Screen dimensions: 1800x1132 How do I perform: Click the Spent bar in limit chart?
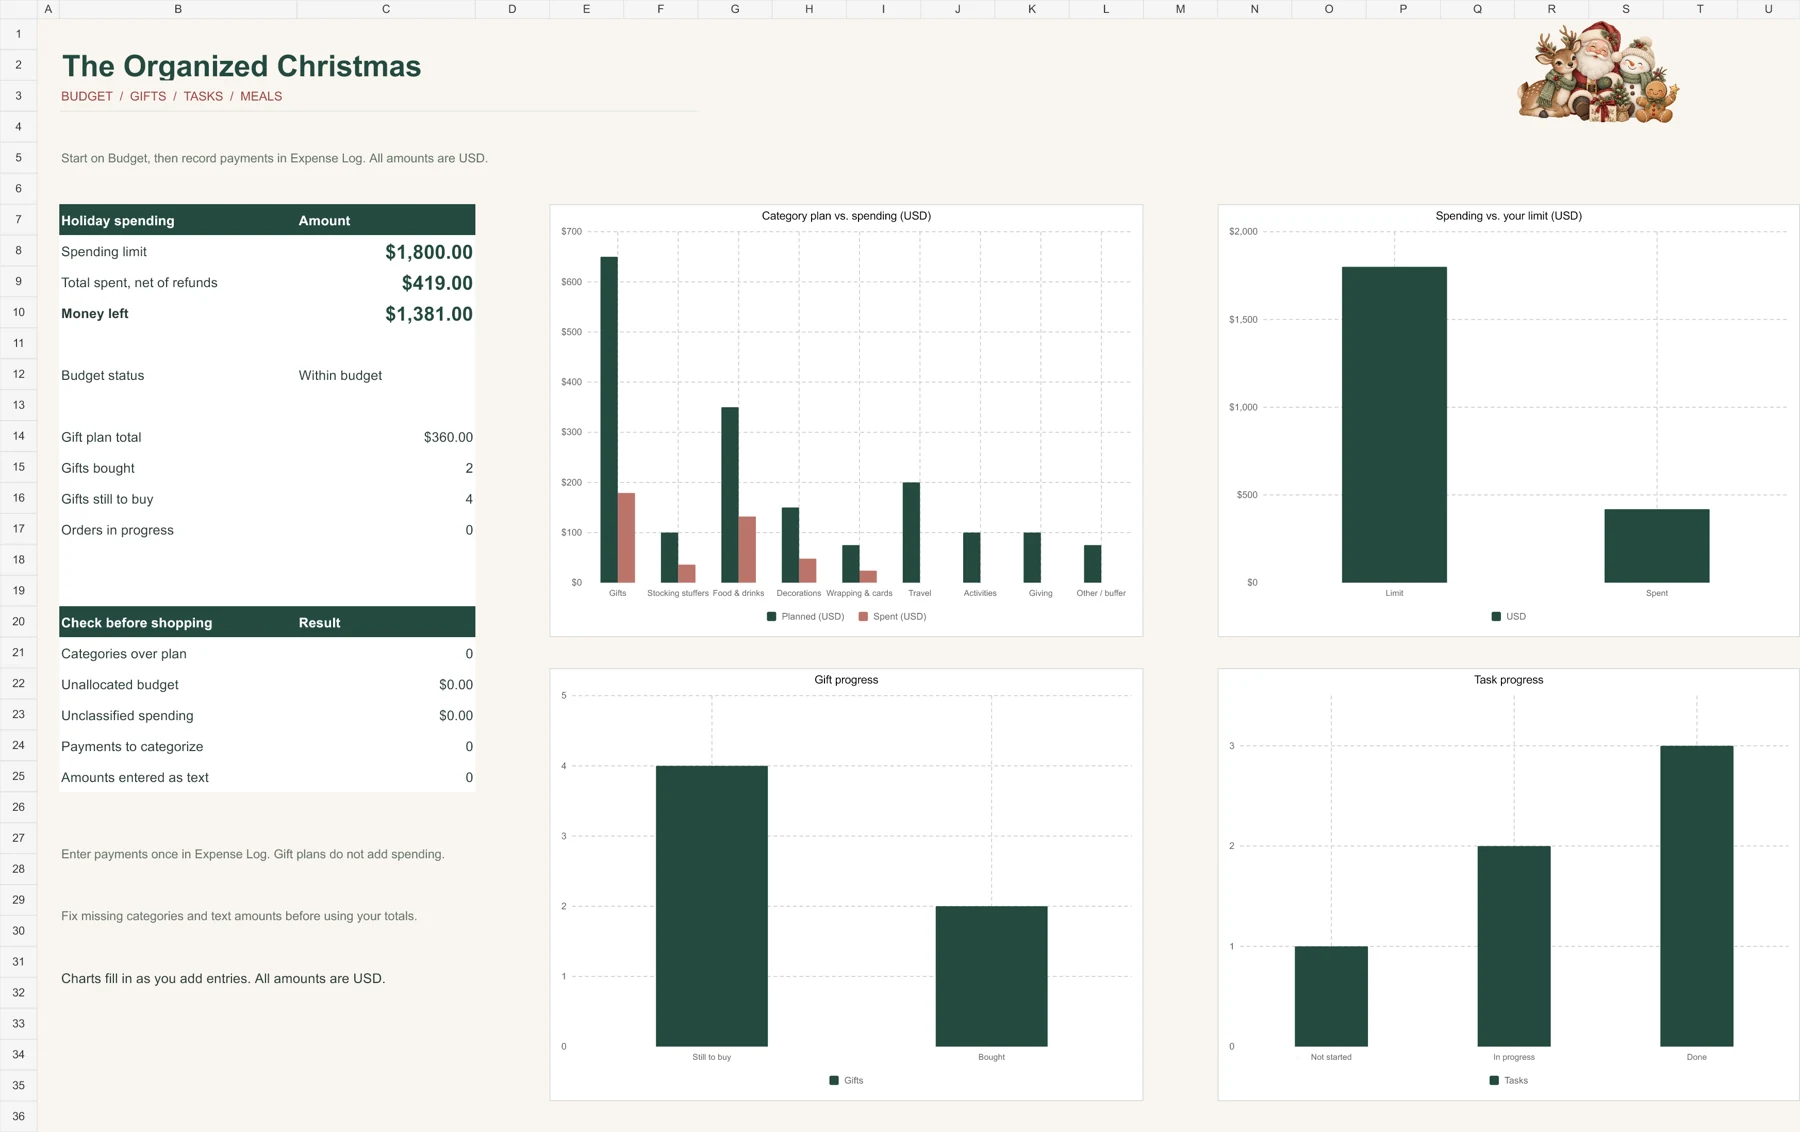click(x=1657, y=546)
